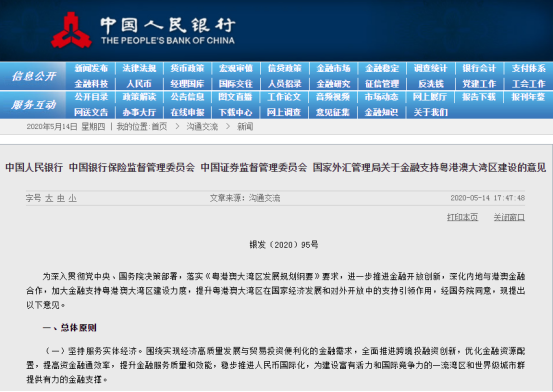The image size is (553, 392).
Task: Go to 党建工作 section
Action: tap(479, 84)
